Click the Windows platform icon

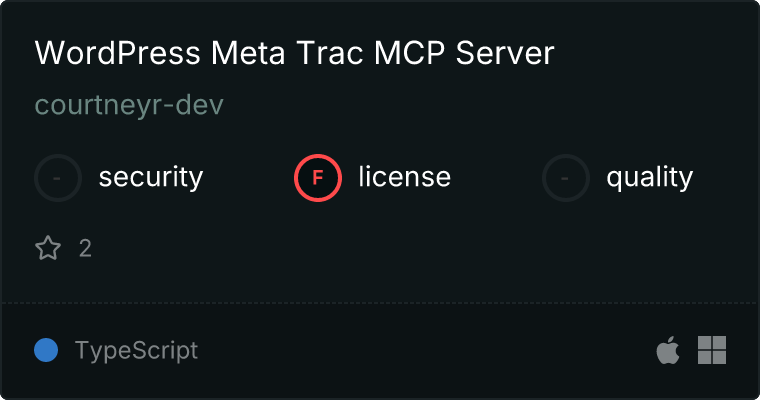click(x=712, y=350)
